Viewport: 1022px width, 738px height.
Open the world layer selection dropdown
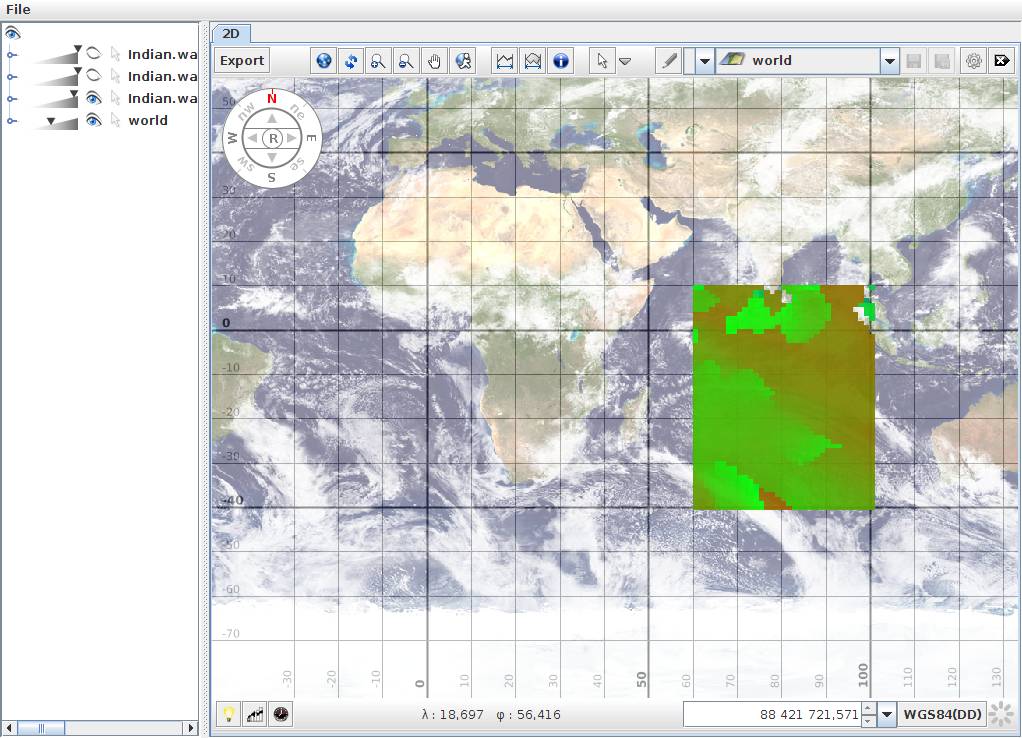pos(889,61)
